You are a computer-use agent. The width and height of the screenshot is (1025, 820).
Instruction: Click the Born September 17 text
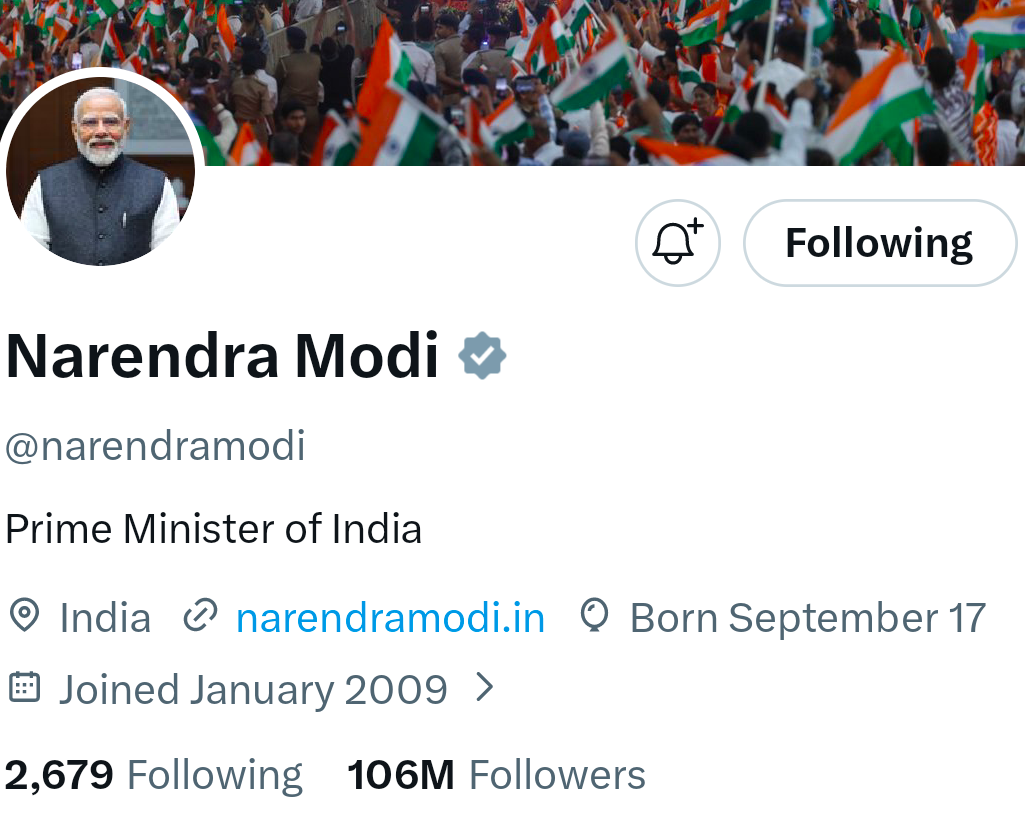[x=807, y=618]
